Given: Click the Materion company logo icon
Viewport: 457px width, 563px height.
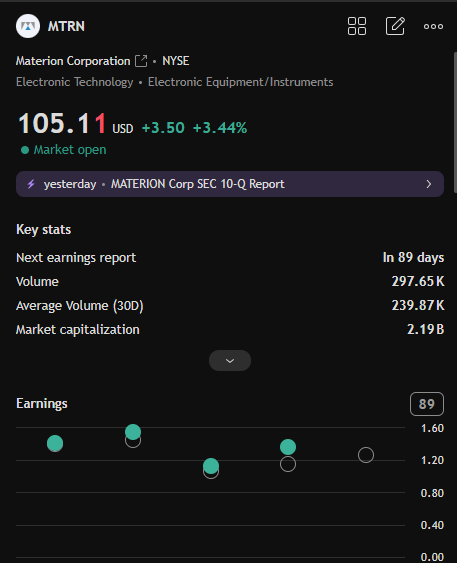Looking at the screenshot, I should point(28,26).
